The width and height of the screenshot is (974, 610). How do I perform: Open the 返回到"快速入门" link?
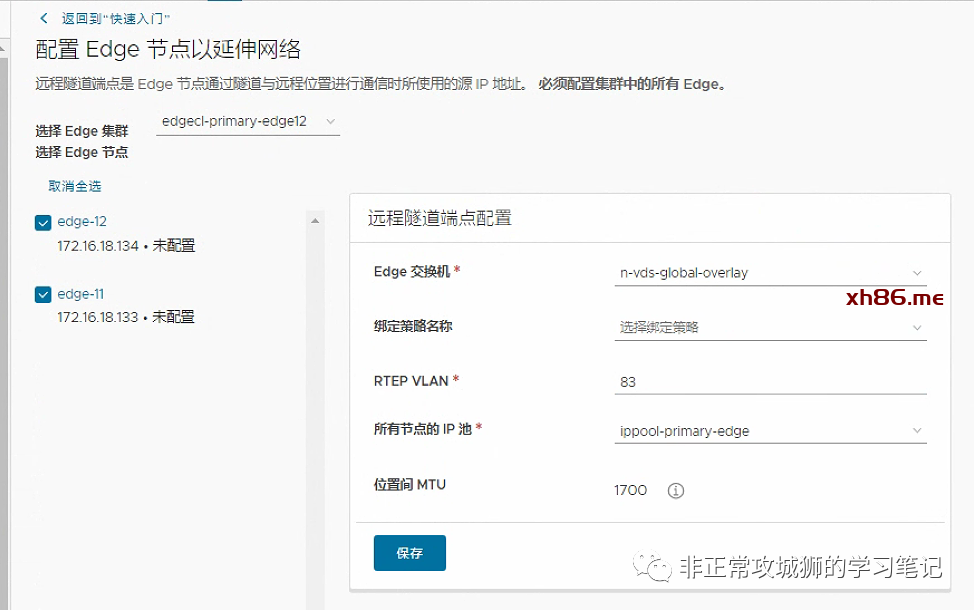[116, 19]
